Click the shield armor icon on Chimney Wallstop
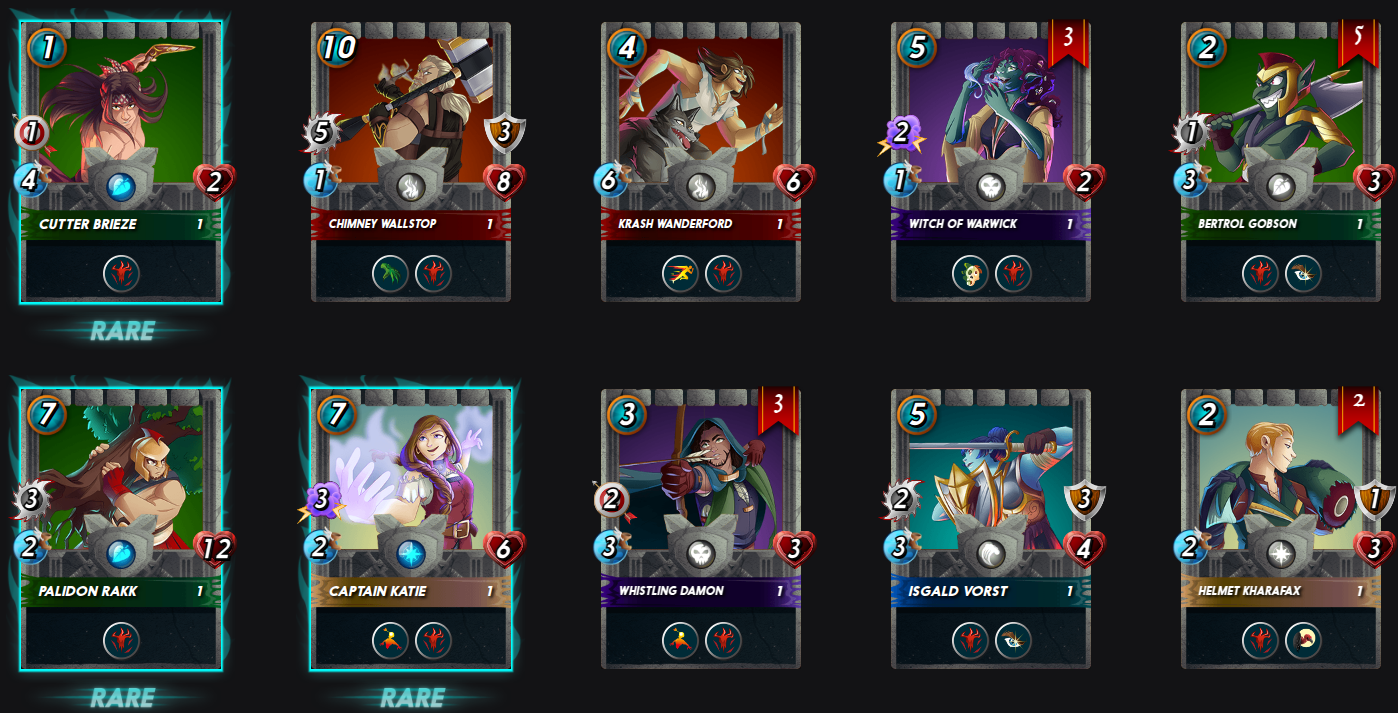This screenshot has height=713, width=1398. (505, 133)
